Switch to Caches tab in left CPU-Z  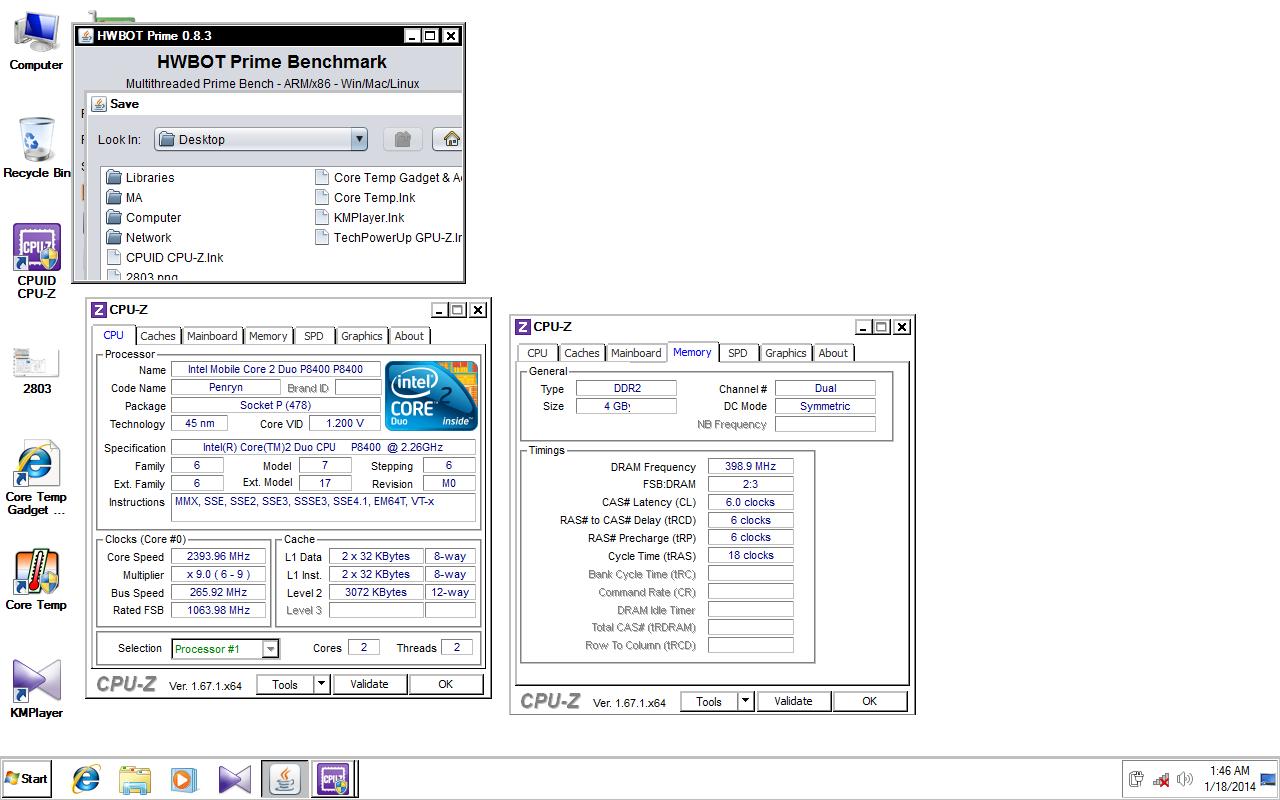coord(157,336)
